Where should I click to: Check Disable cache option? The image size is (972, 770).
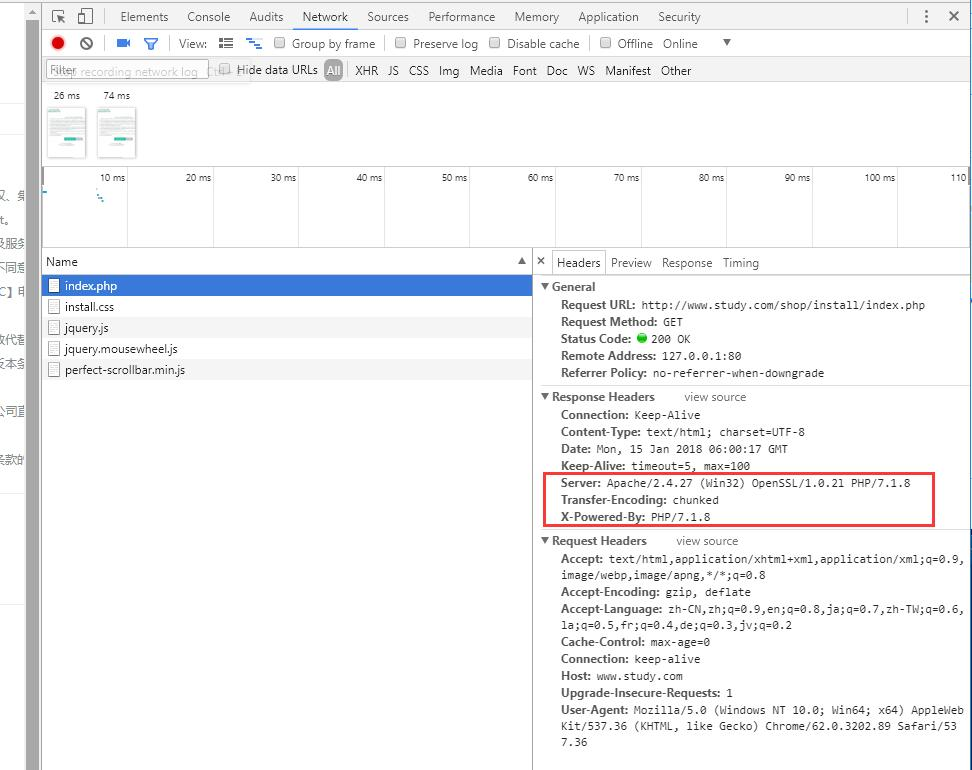click(494, 43)
